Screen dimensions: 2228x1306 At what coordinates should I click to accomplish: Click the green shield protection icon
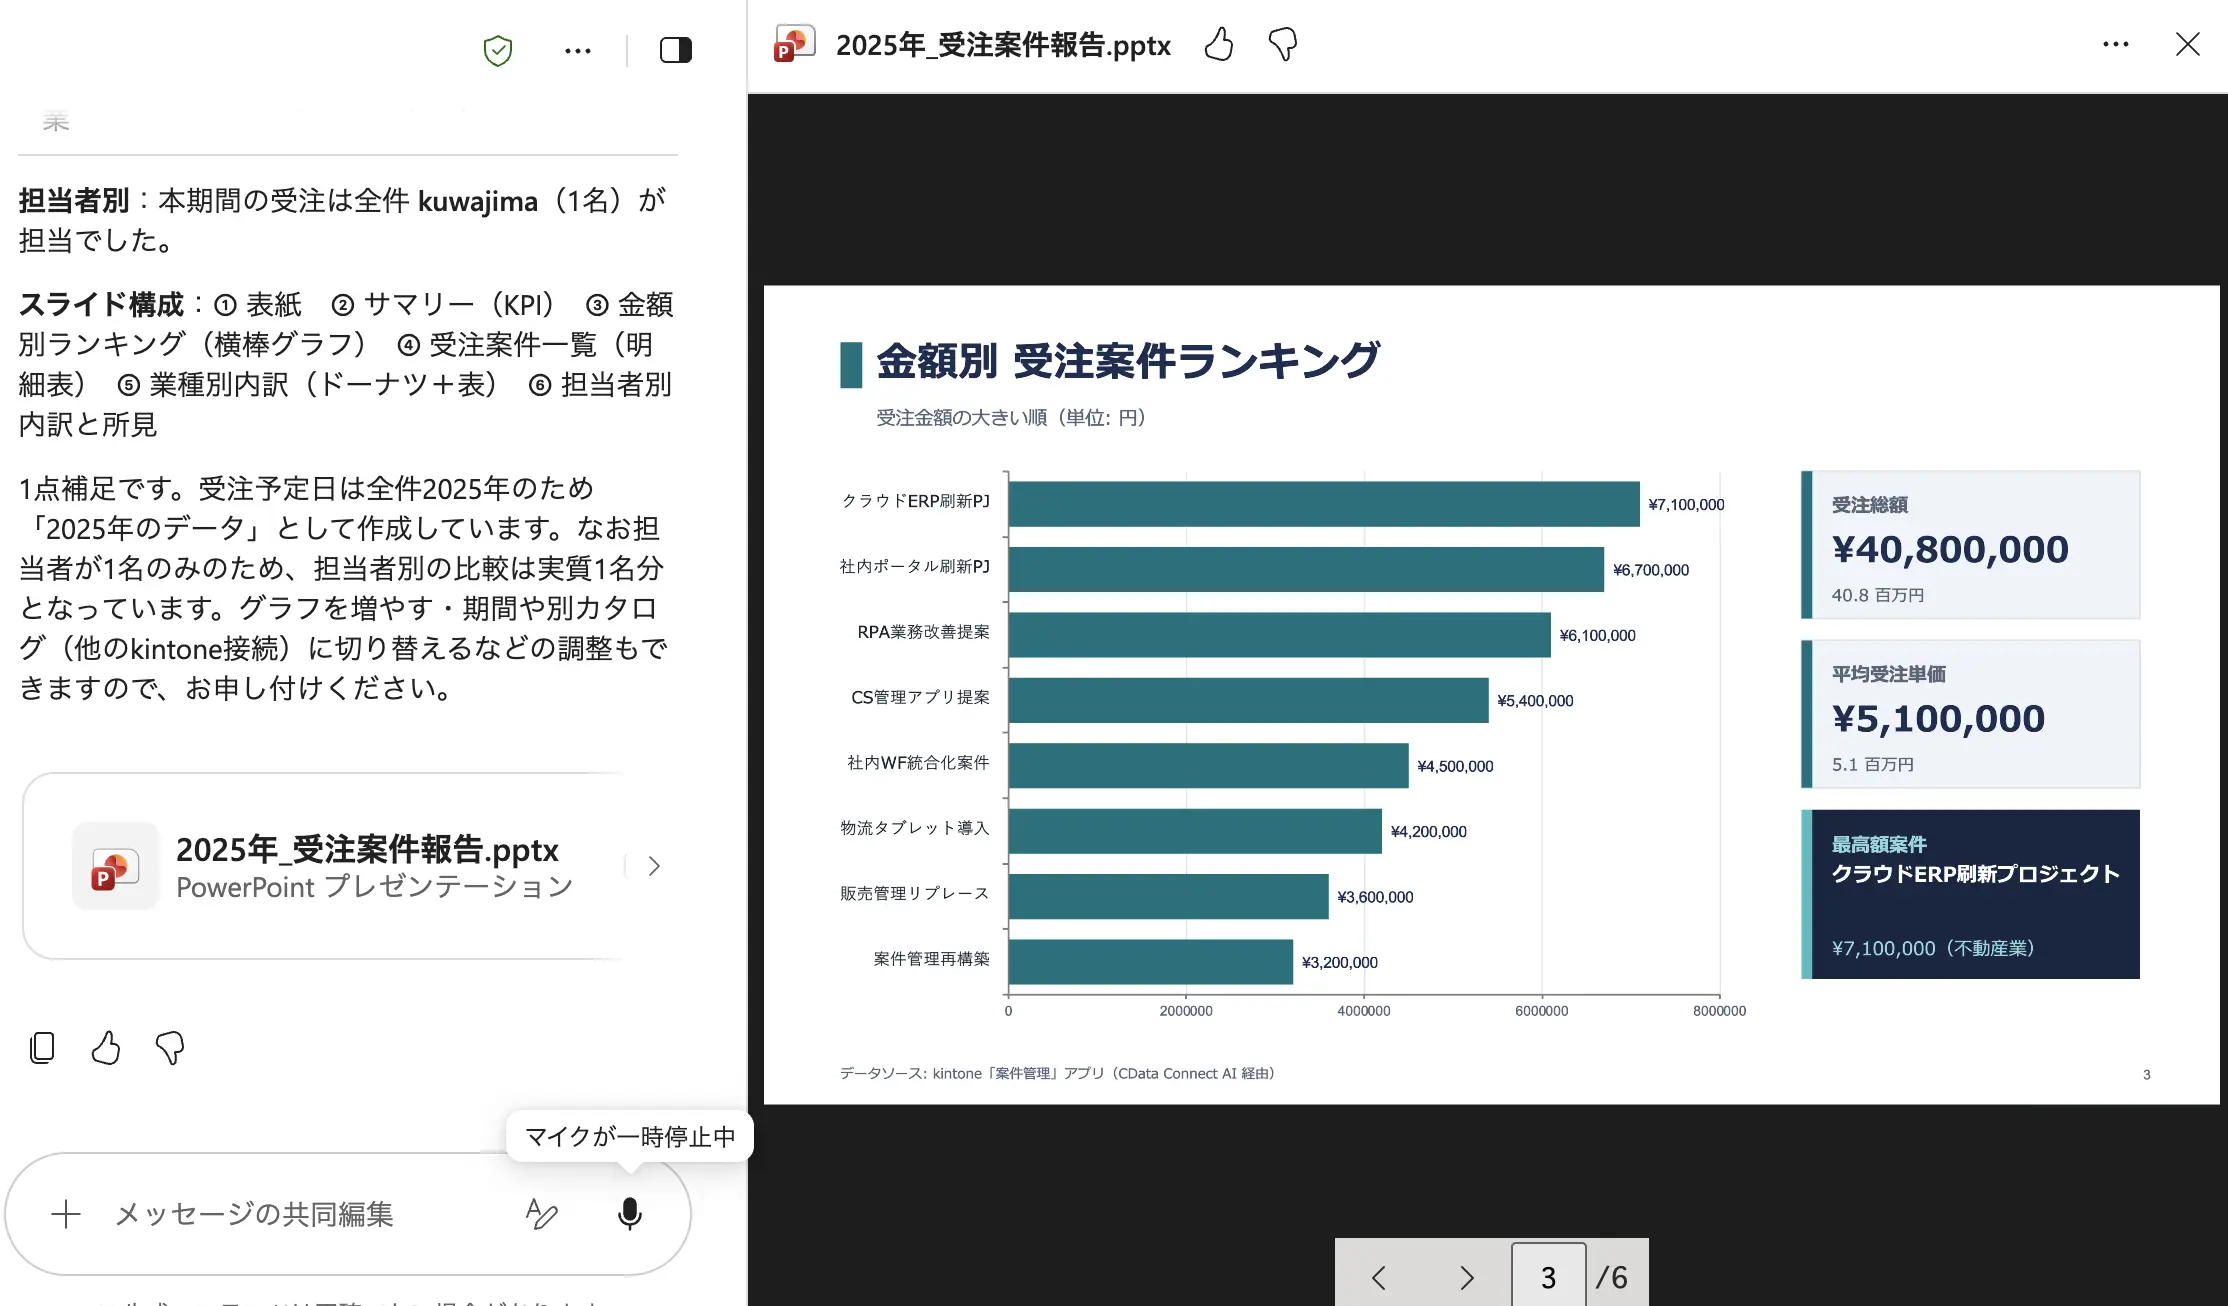[497, 50]
